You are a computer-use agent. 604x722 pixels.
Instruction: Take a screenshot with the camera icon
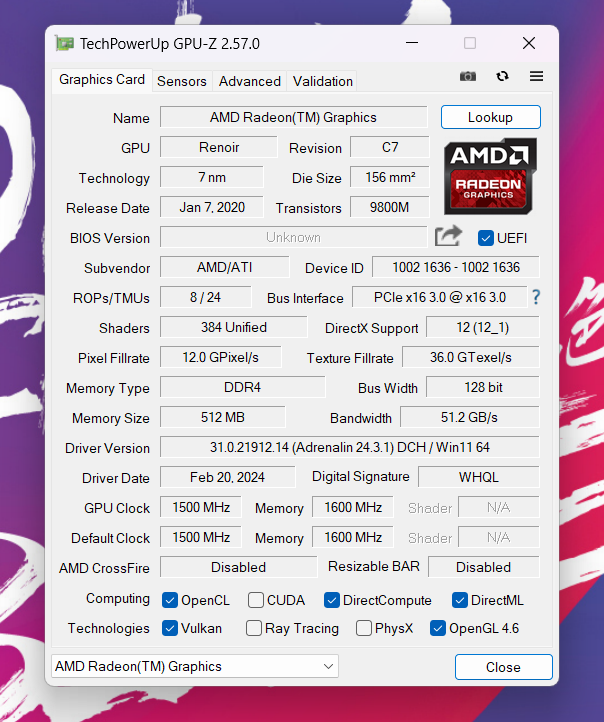coord(468,76)
